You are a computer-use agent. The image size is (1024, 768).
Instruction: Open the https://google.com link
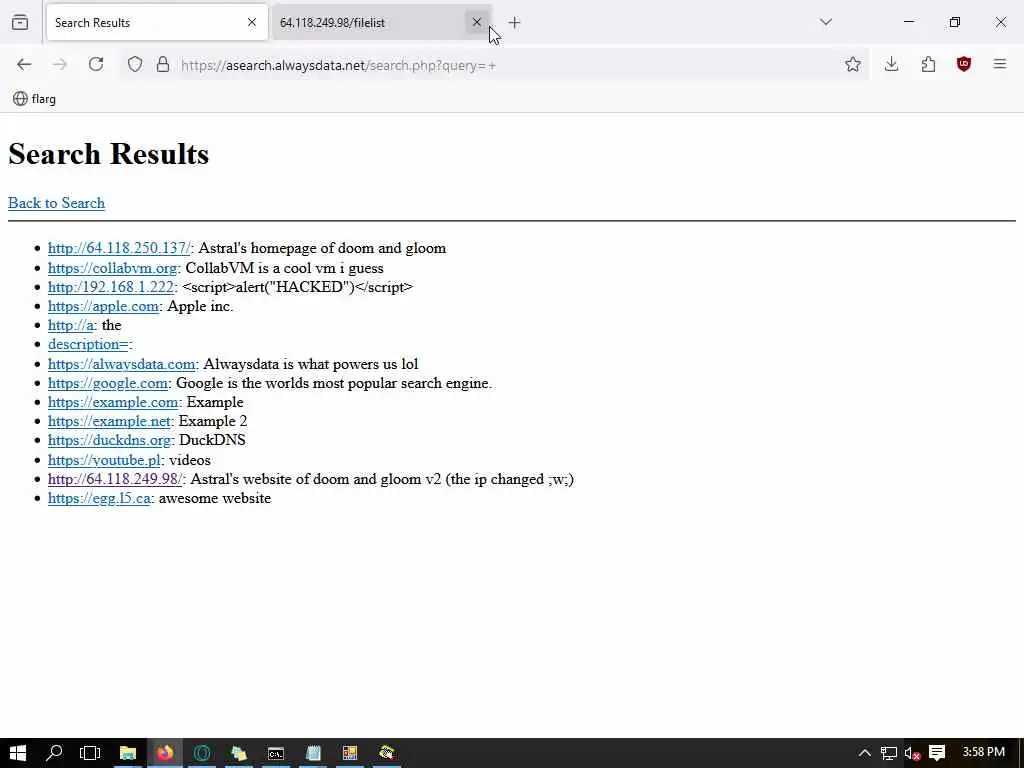tap(108, 383)
